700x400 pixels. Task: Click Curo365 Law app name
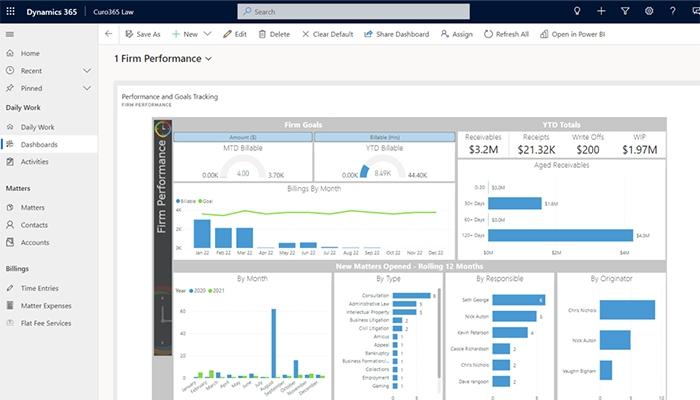click(x=113, y=12)
